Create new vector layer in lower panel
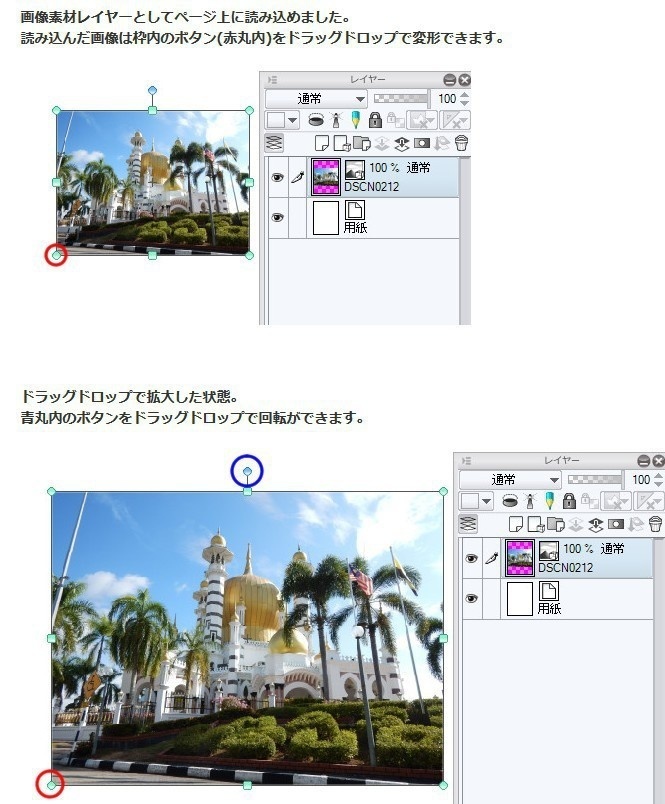The image size is (665, 804). click(x=535, y=525)
